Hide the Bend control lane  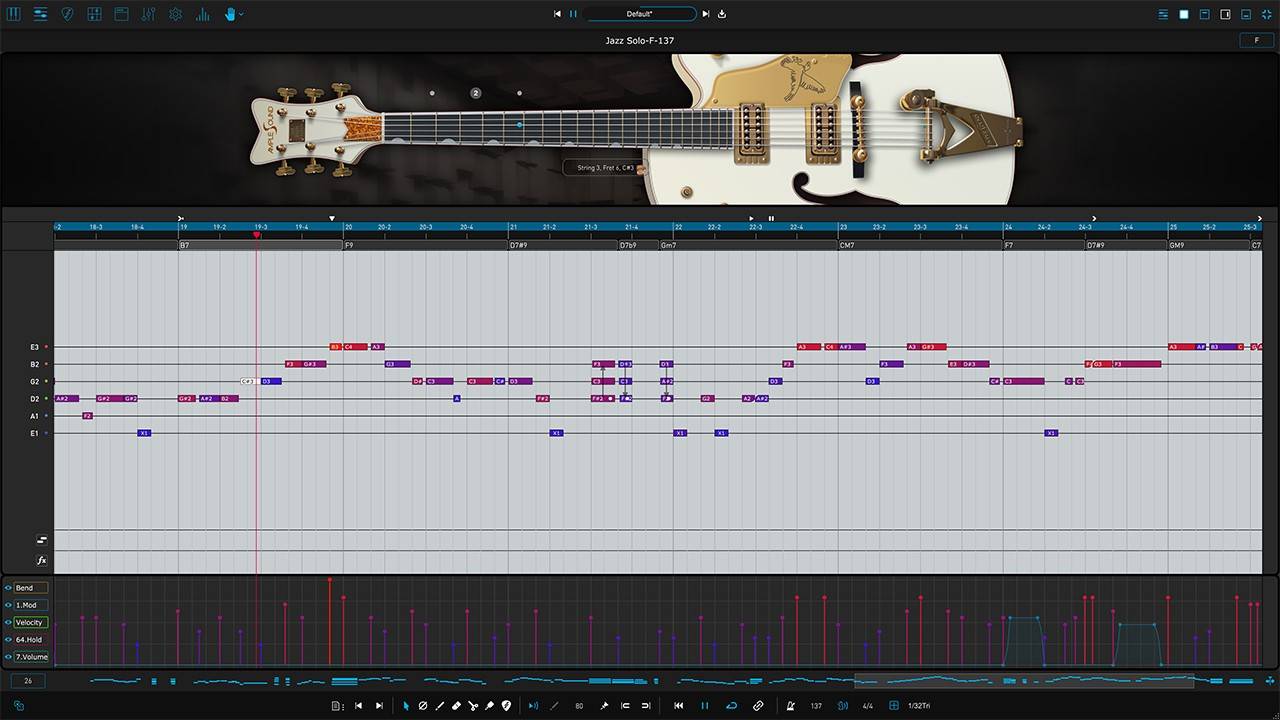(8, 588)
